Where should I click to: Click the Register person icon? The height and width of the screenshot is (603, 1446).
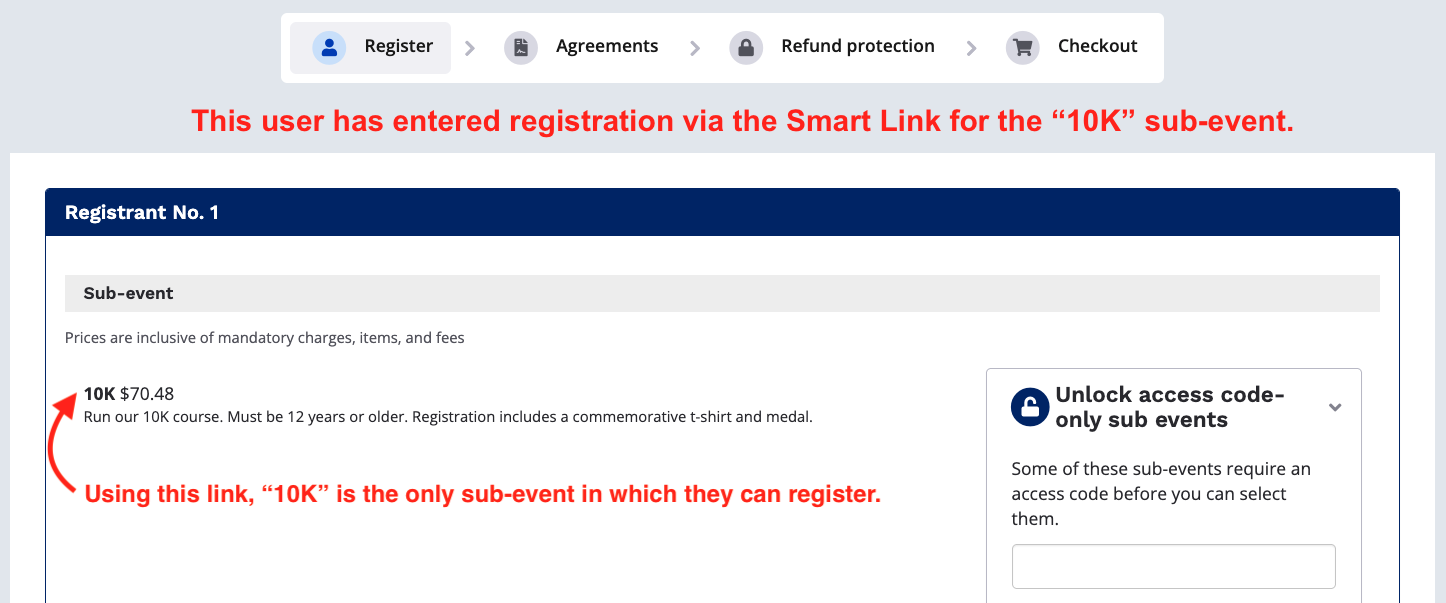click(x=329, y=47)
